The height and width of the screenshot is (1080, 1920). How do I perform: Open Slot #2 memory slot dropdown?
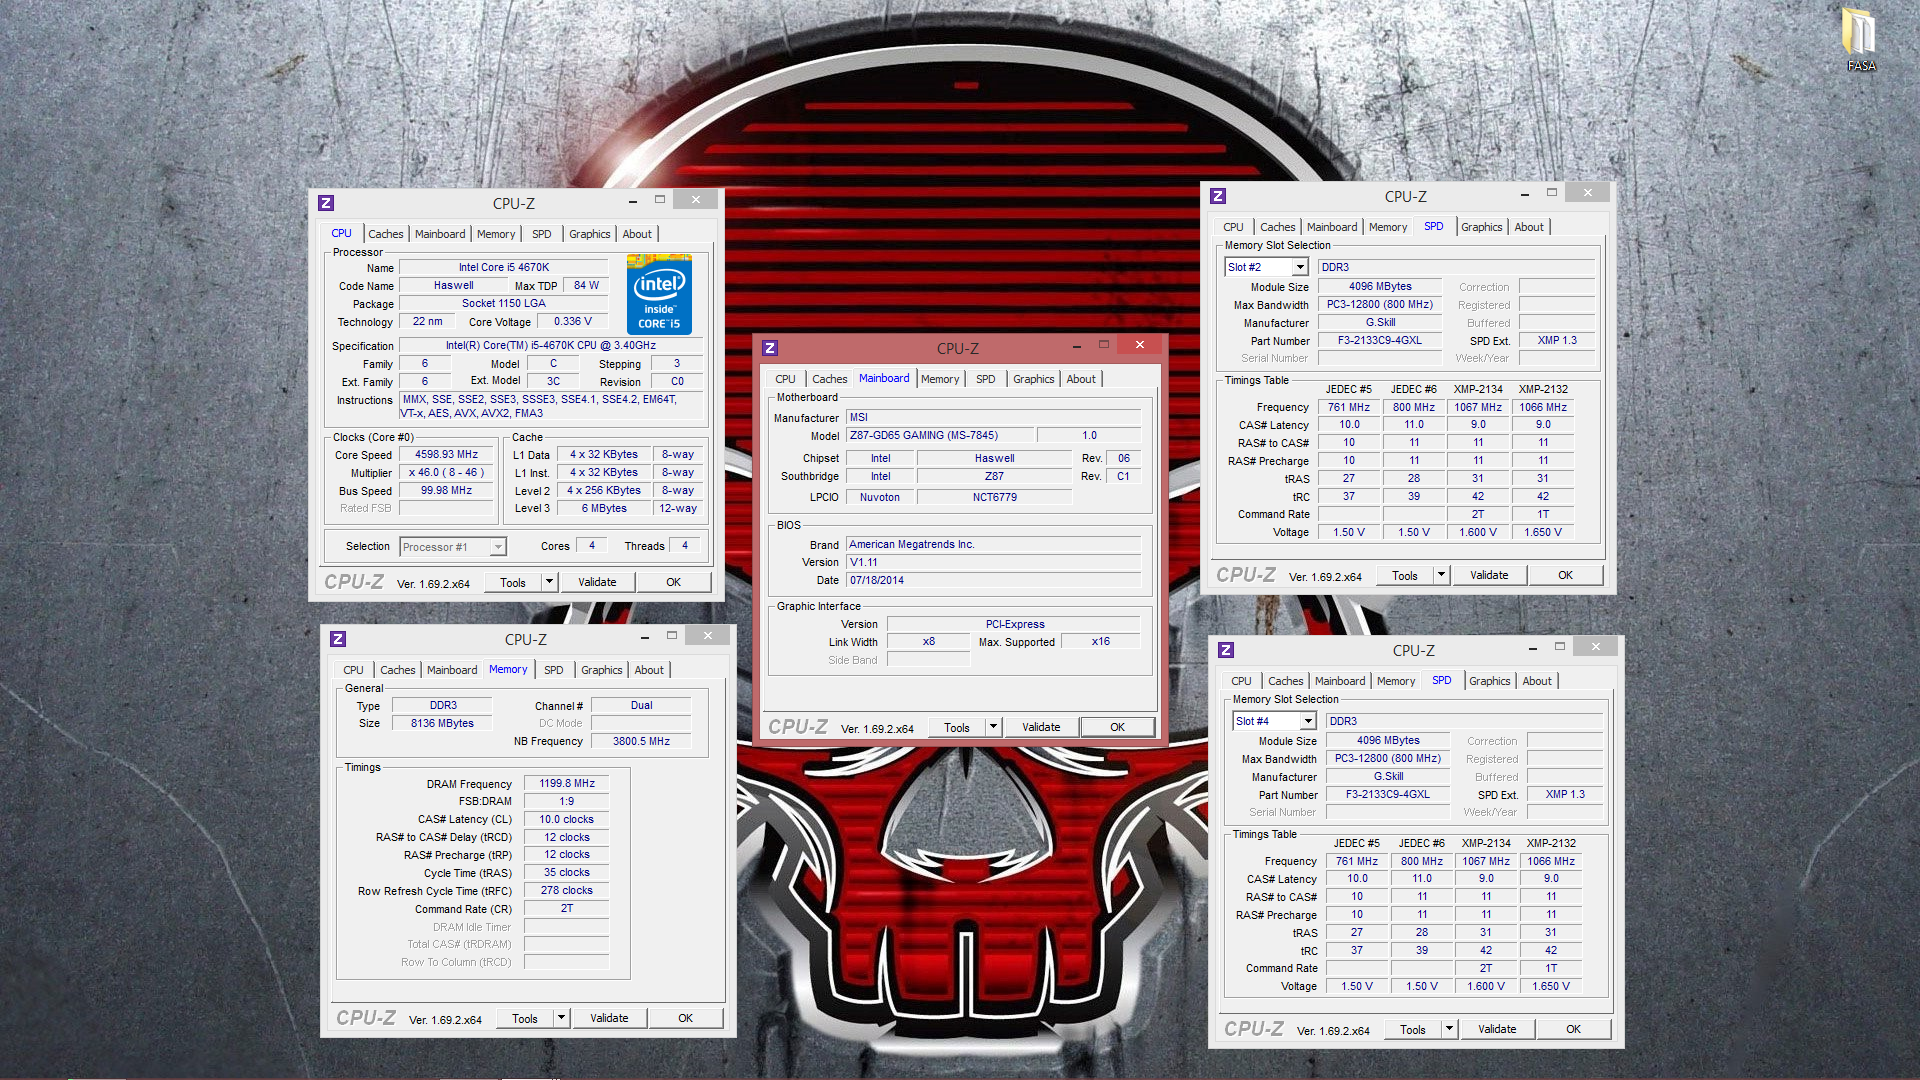pos(1300,267)
